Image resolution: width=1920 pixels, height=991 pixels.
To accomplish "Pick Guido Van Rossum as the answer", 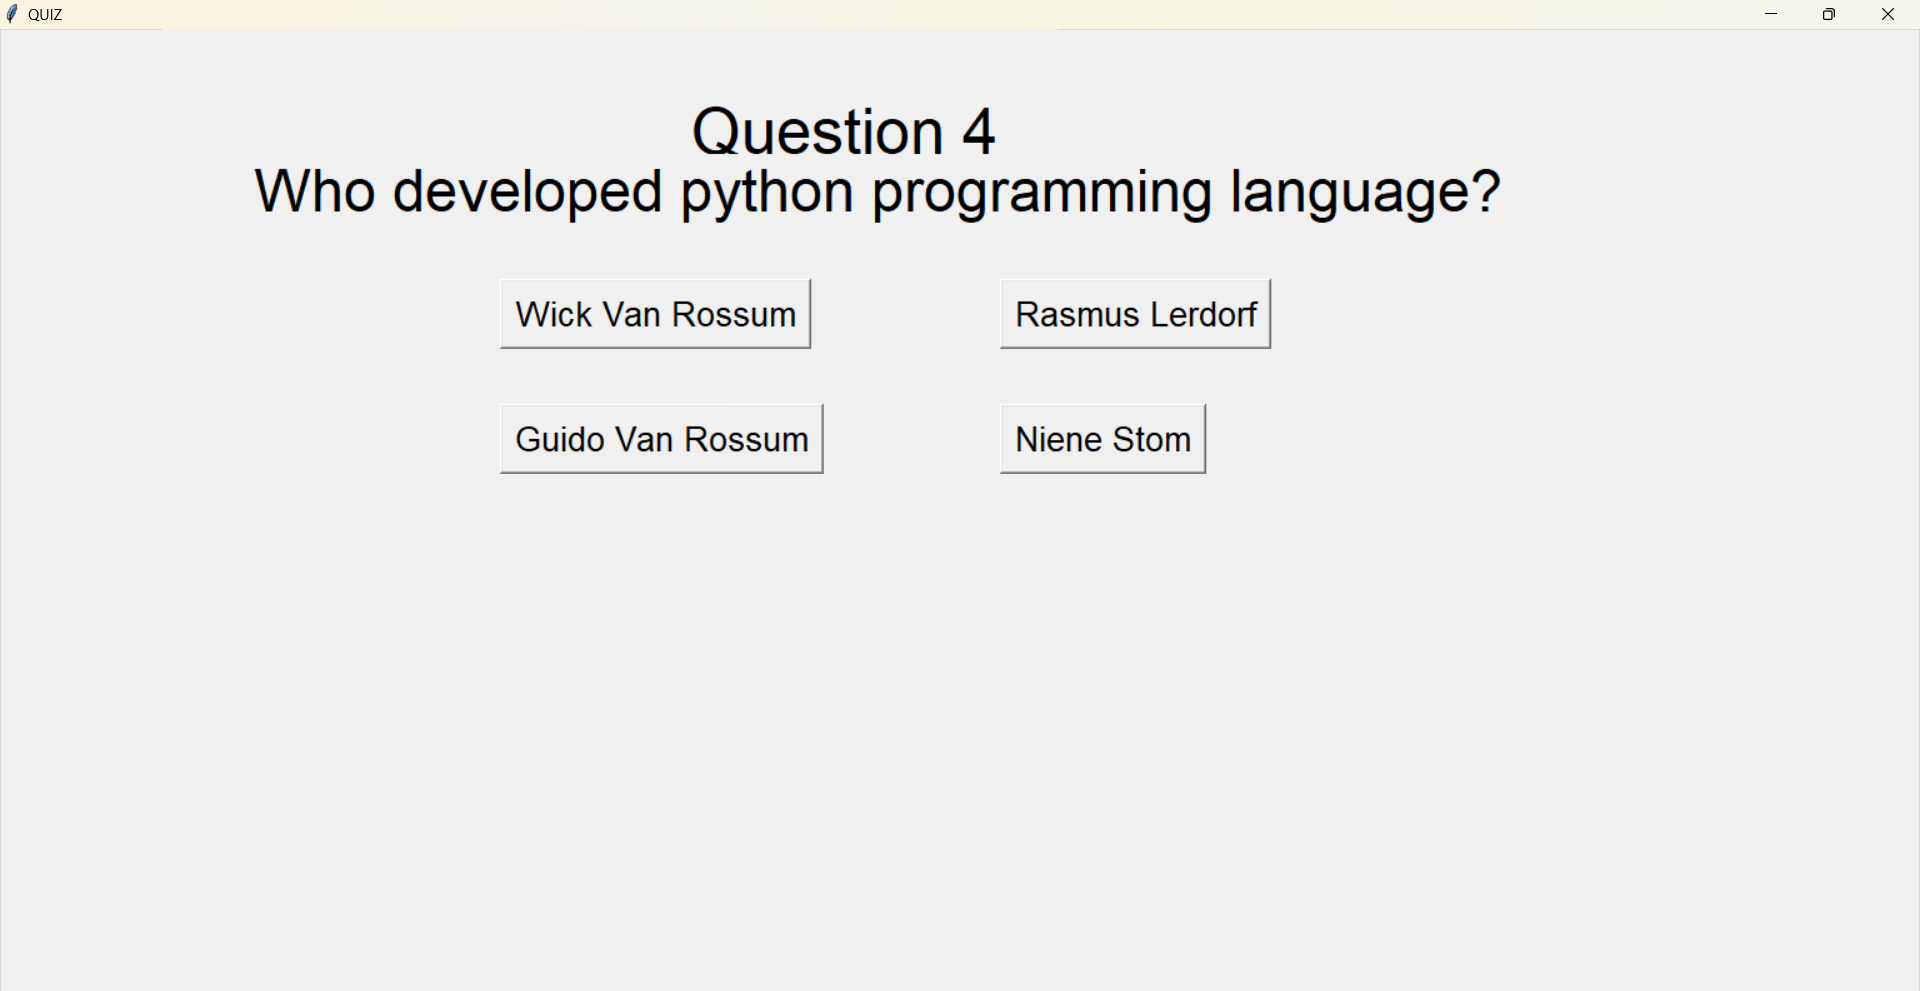I will (x=661, y=439).
